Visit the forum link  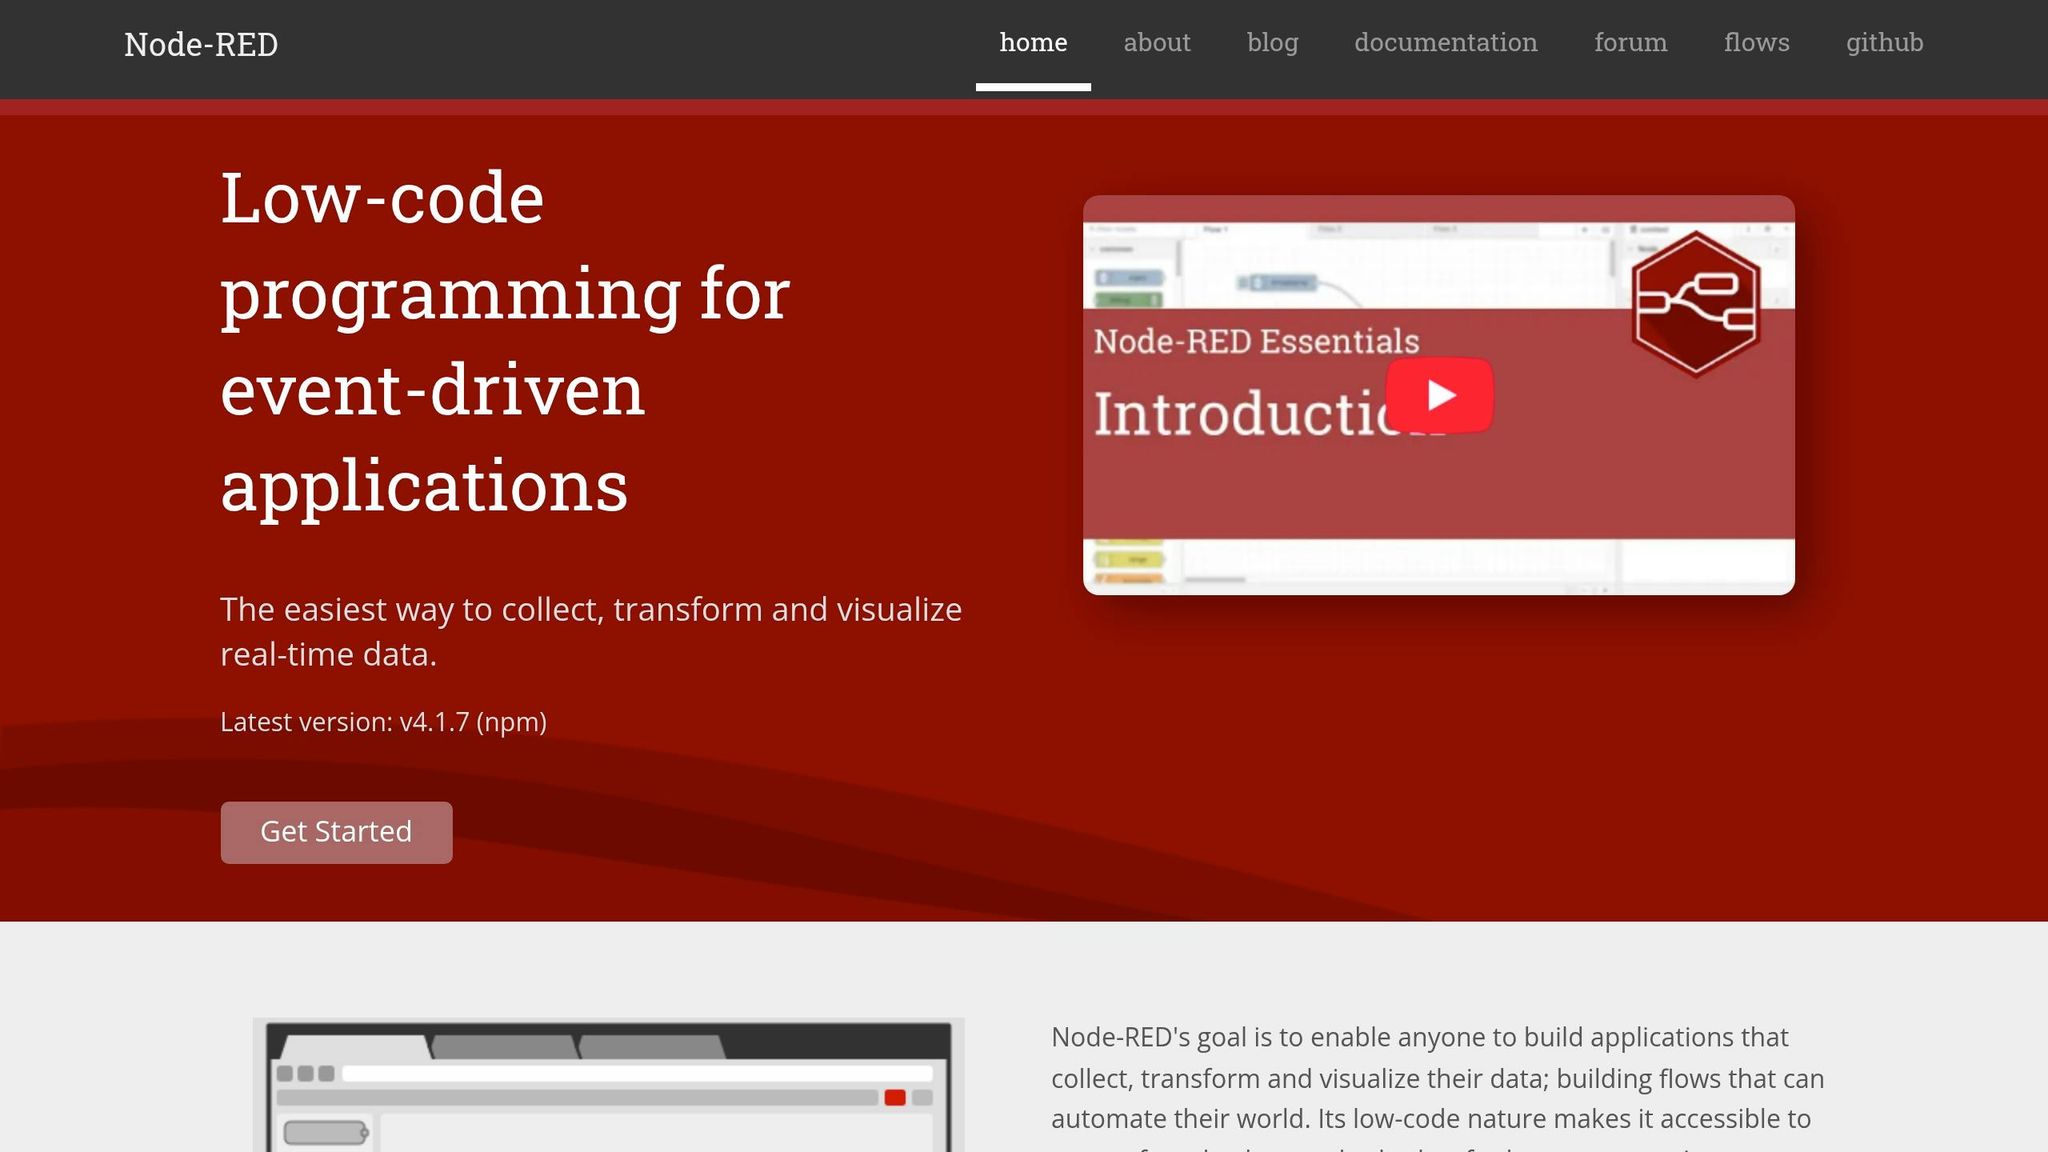pyautogui.click(x=1630, y=42)
